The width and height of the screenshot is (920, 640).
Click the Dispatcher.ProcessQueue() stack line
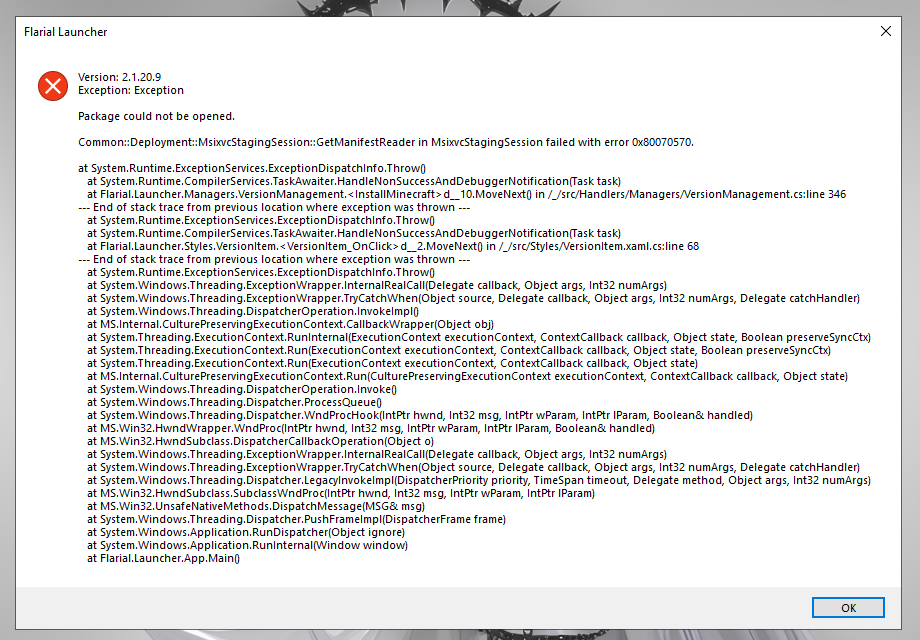pyautogui.click(x=234, y=402)
